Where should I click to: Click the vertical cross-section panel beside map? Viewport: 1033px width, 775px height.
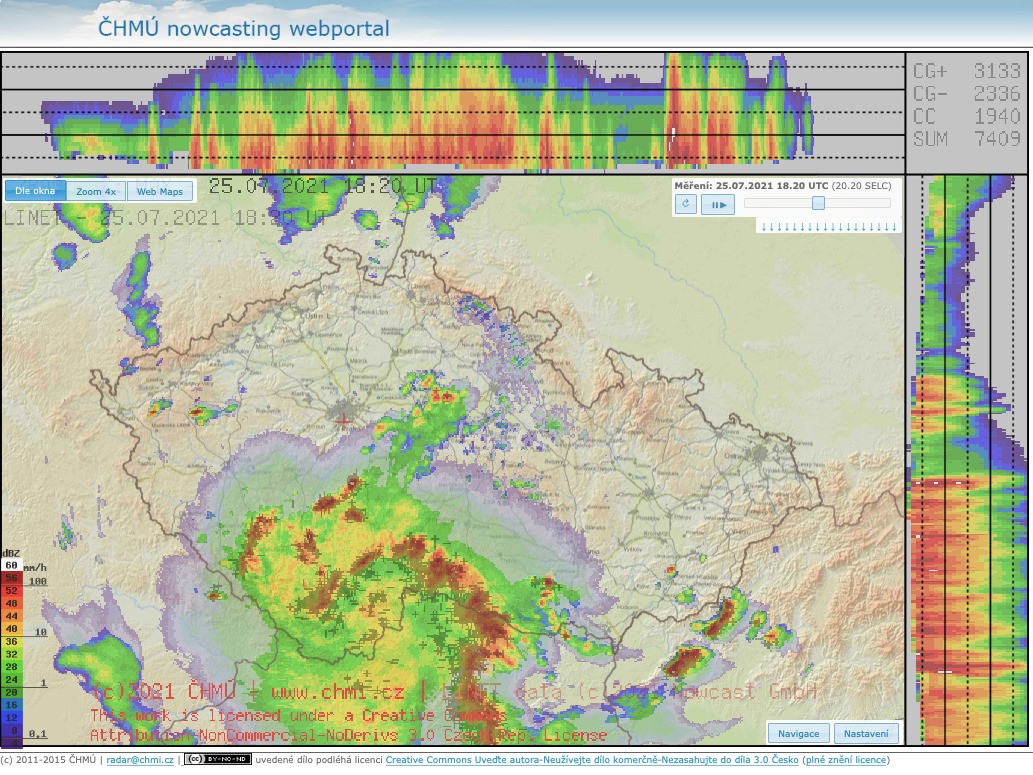pyautogui.click(x=966, y=460)
